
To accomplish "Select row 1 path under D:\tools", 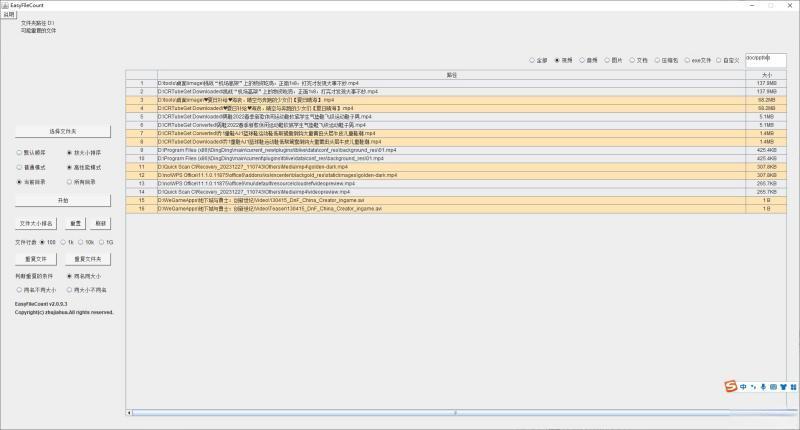I will pos(452,83).
